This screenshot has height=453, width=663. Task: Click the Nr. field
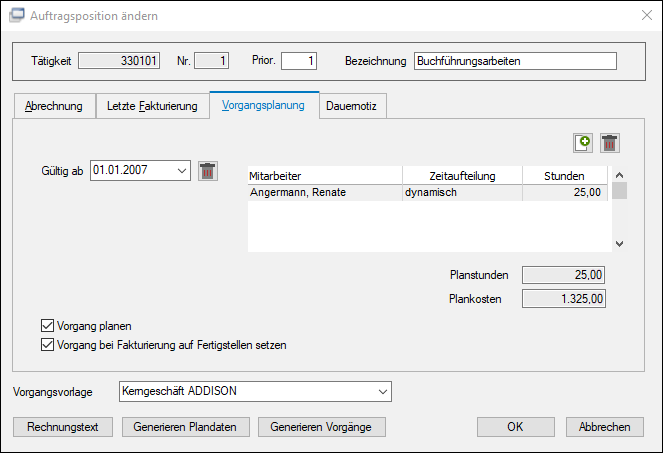coord(211,61)
